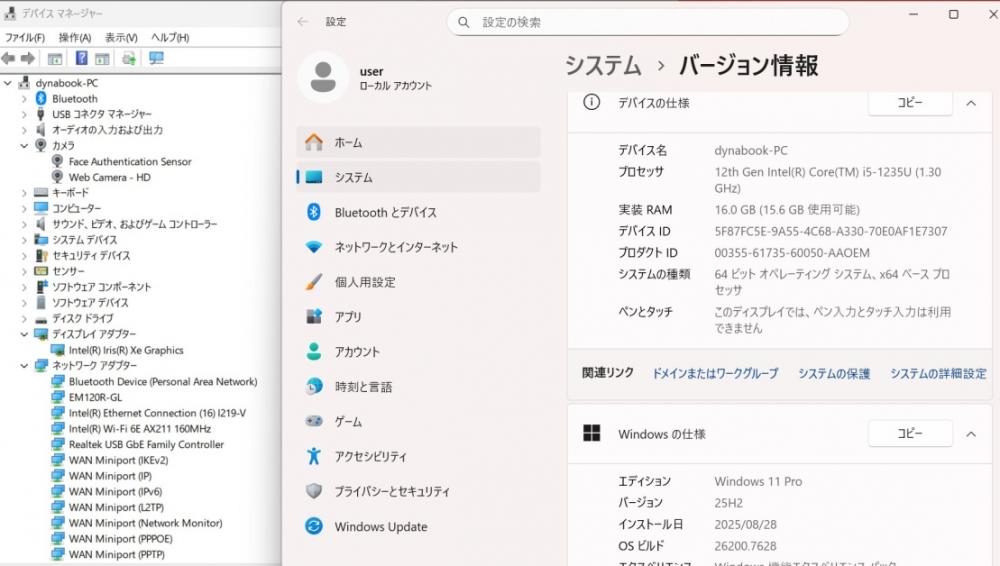Open アクセシビリティ settings page
The width and height of the screenshot is (1000, 566).
click(370, 457)
